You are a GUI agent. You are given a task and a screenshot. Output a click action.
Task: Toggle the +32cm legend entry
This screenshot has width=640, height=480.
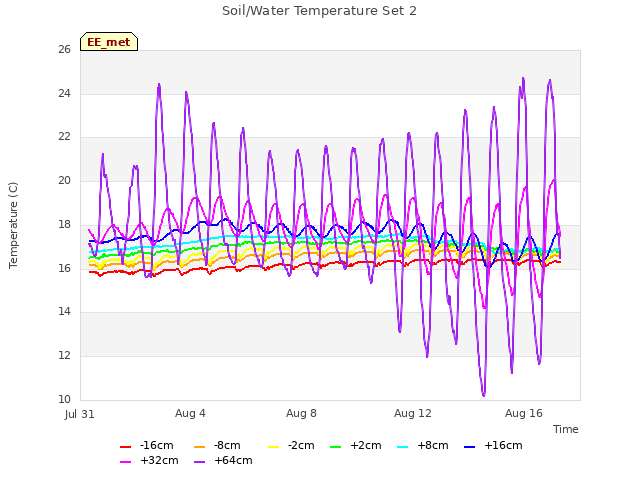tap(149, 460)
